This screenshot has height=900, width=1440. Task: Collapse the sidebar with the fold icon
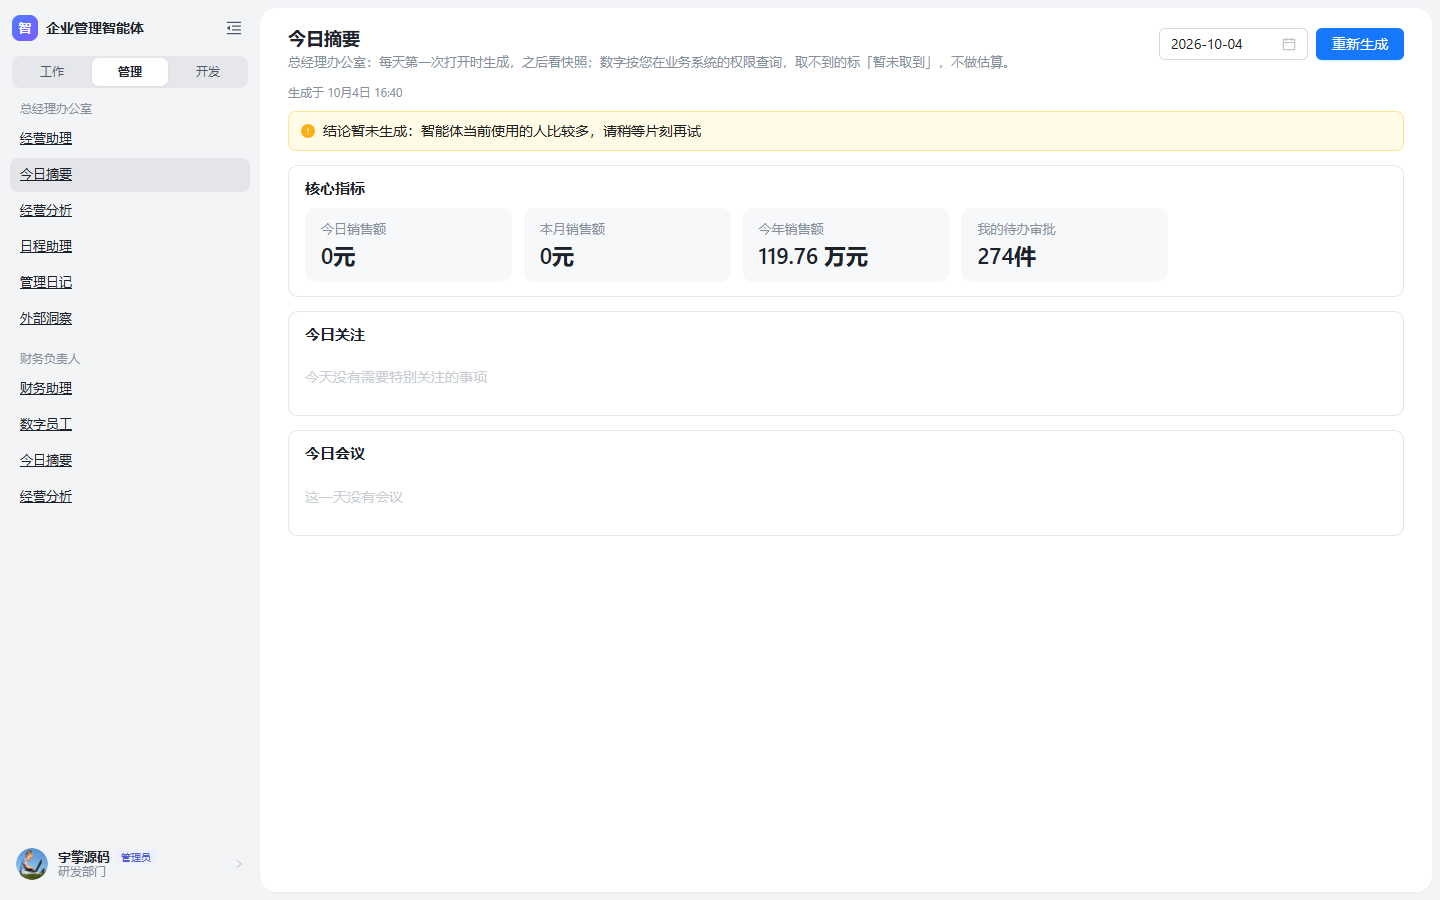(x=234, y=28)
